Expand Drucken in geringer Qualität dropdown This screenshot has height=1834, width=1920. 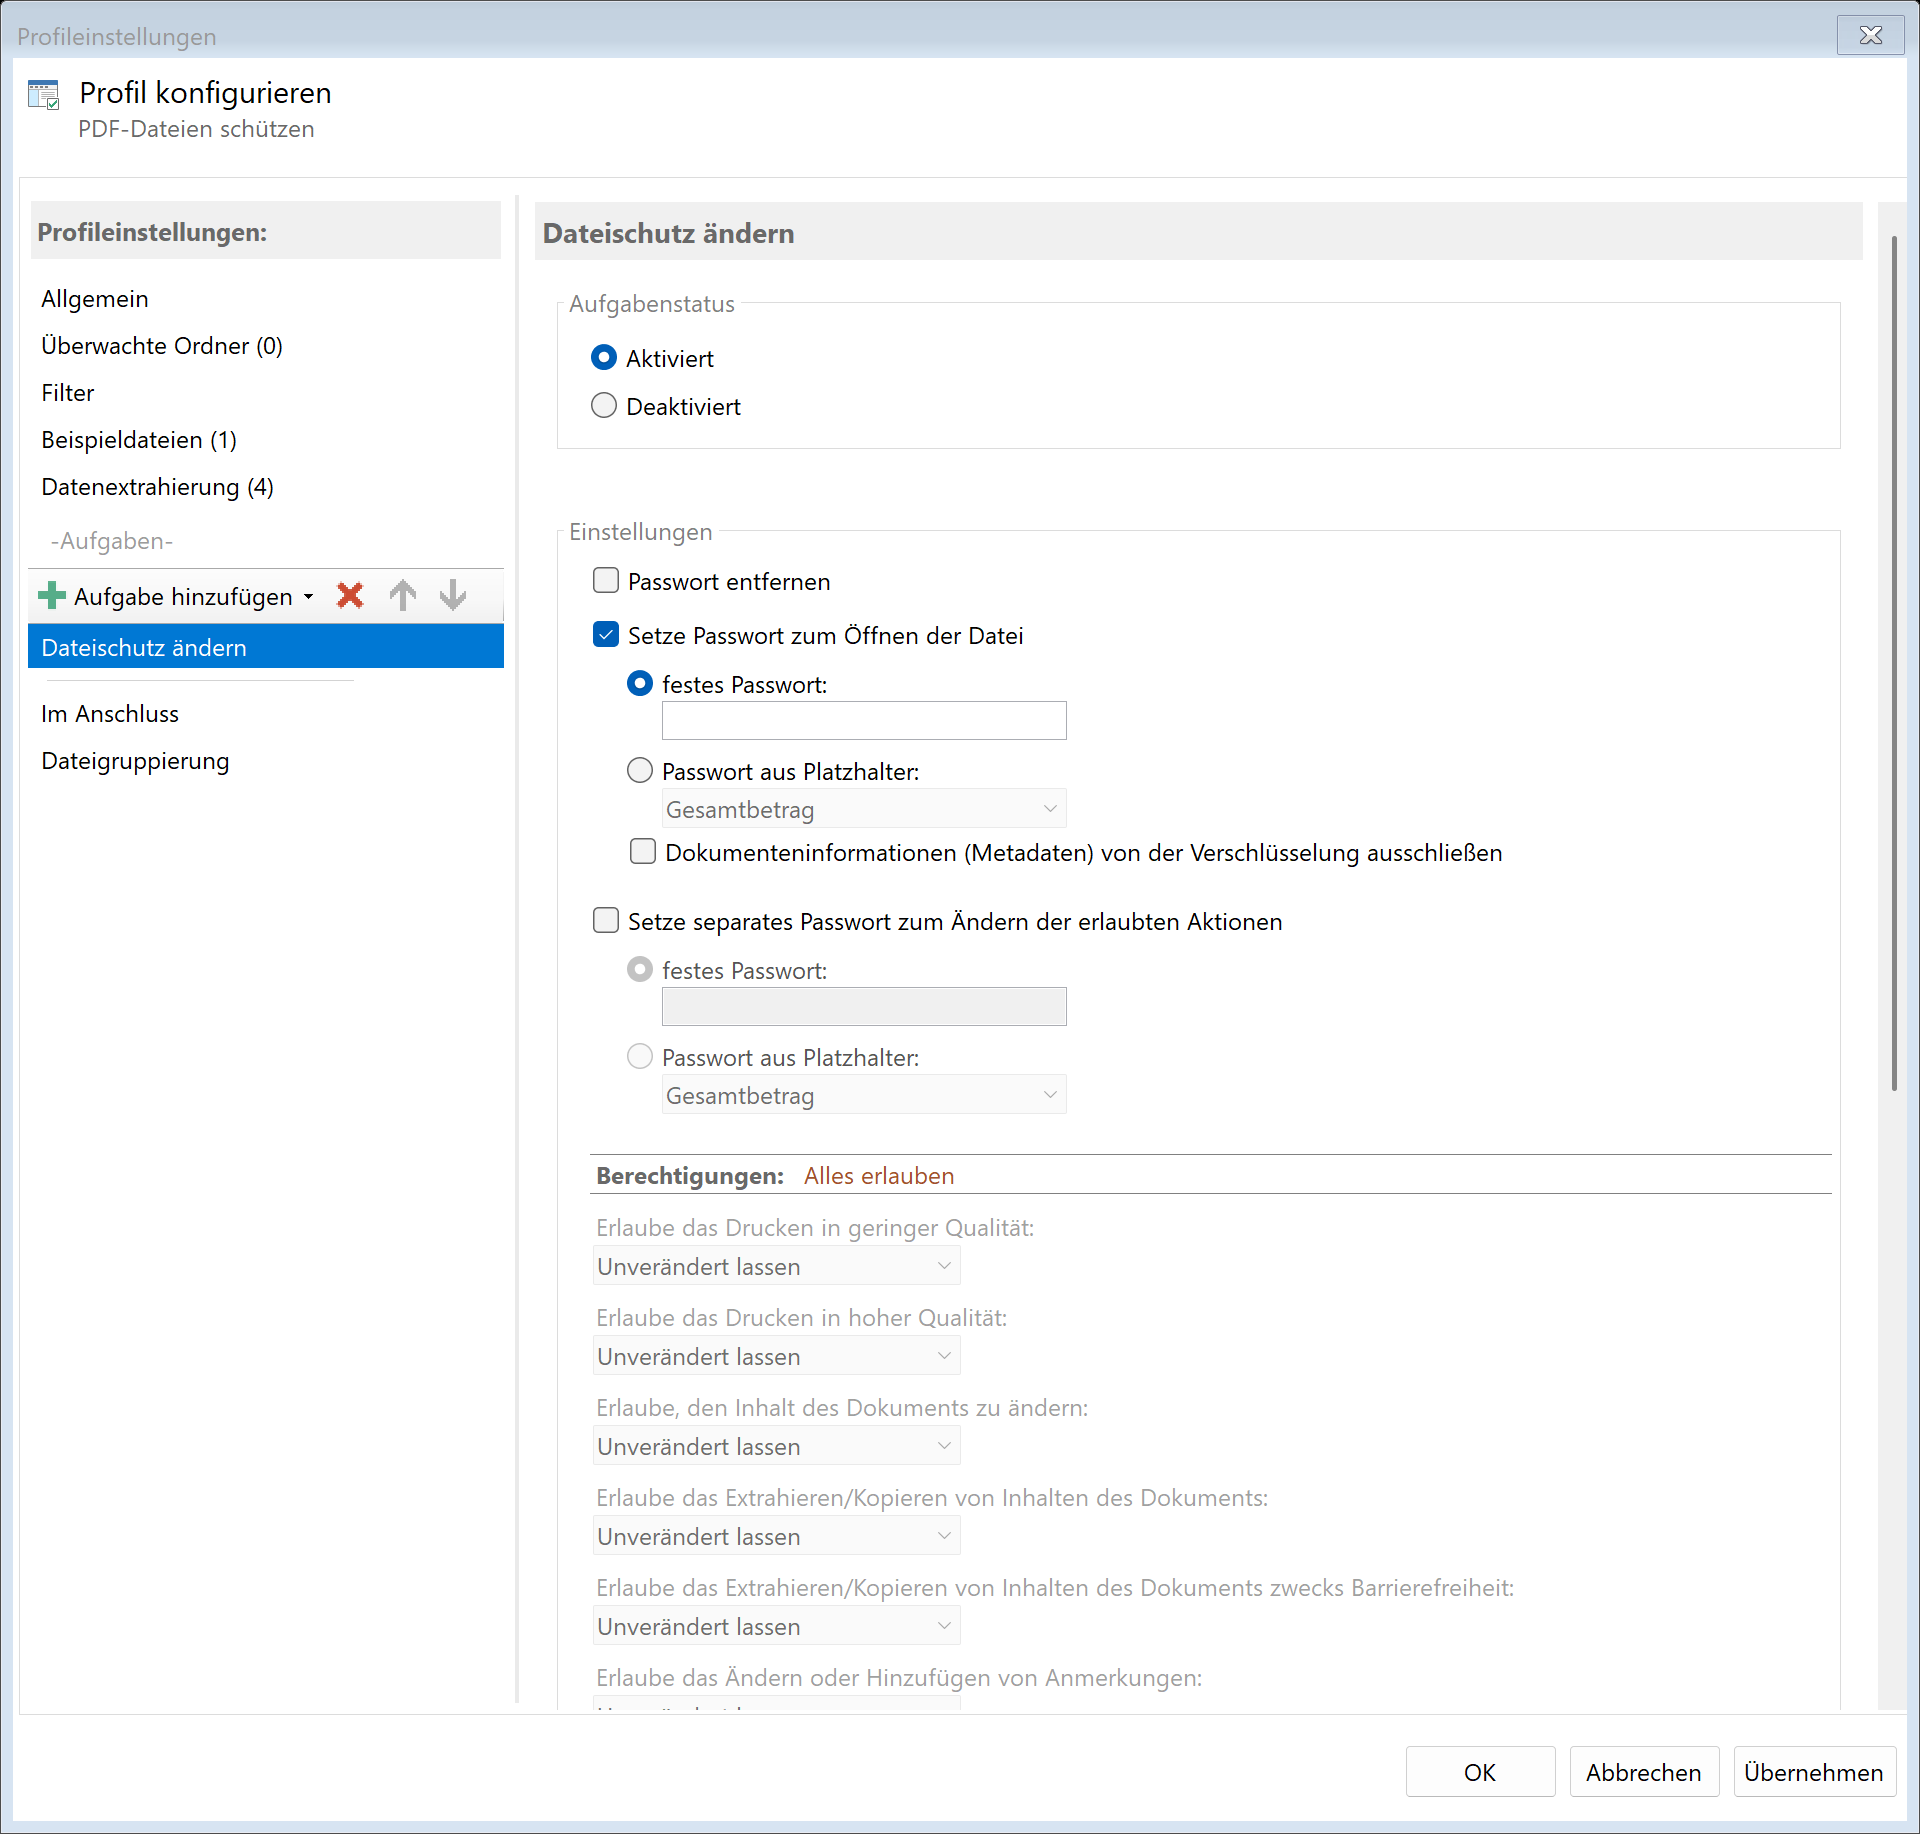[x=776, y=1266]
